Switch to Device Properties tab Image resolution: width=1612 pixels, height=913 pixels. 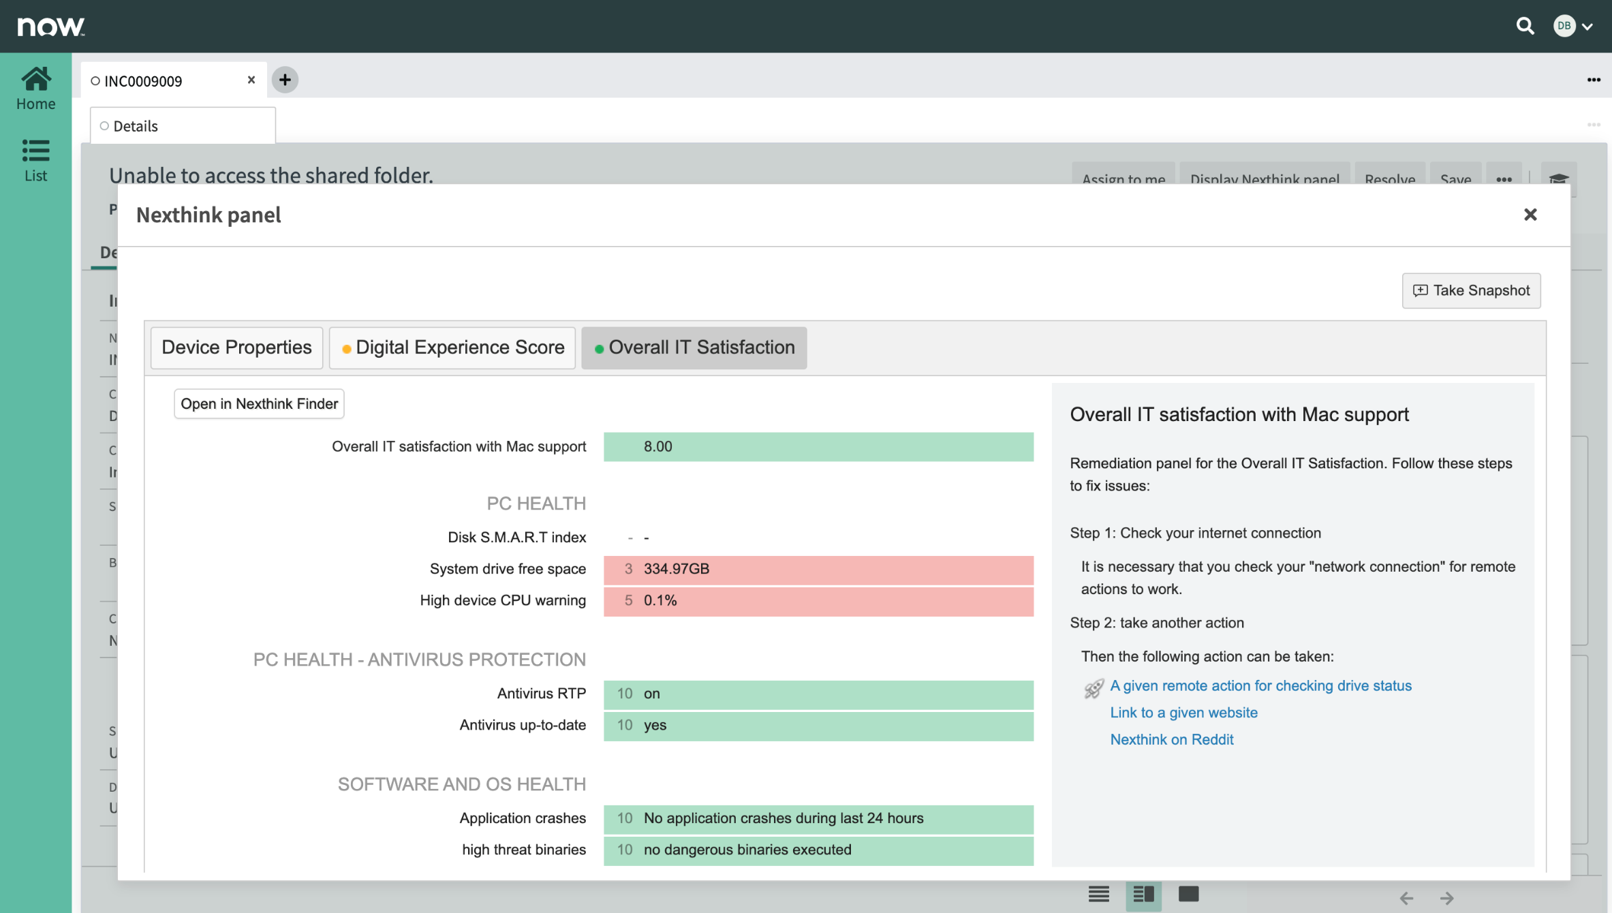coord(237,348)
